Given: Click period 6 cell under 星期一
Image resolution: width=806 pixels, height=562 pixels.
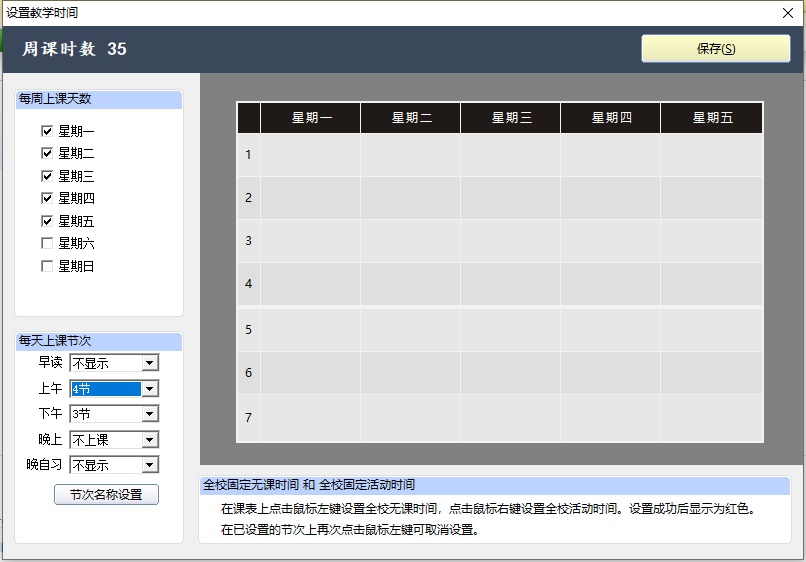Looking at the screenshot, I should coord(310,373).
